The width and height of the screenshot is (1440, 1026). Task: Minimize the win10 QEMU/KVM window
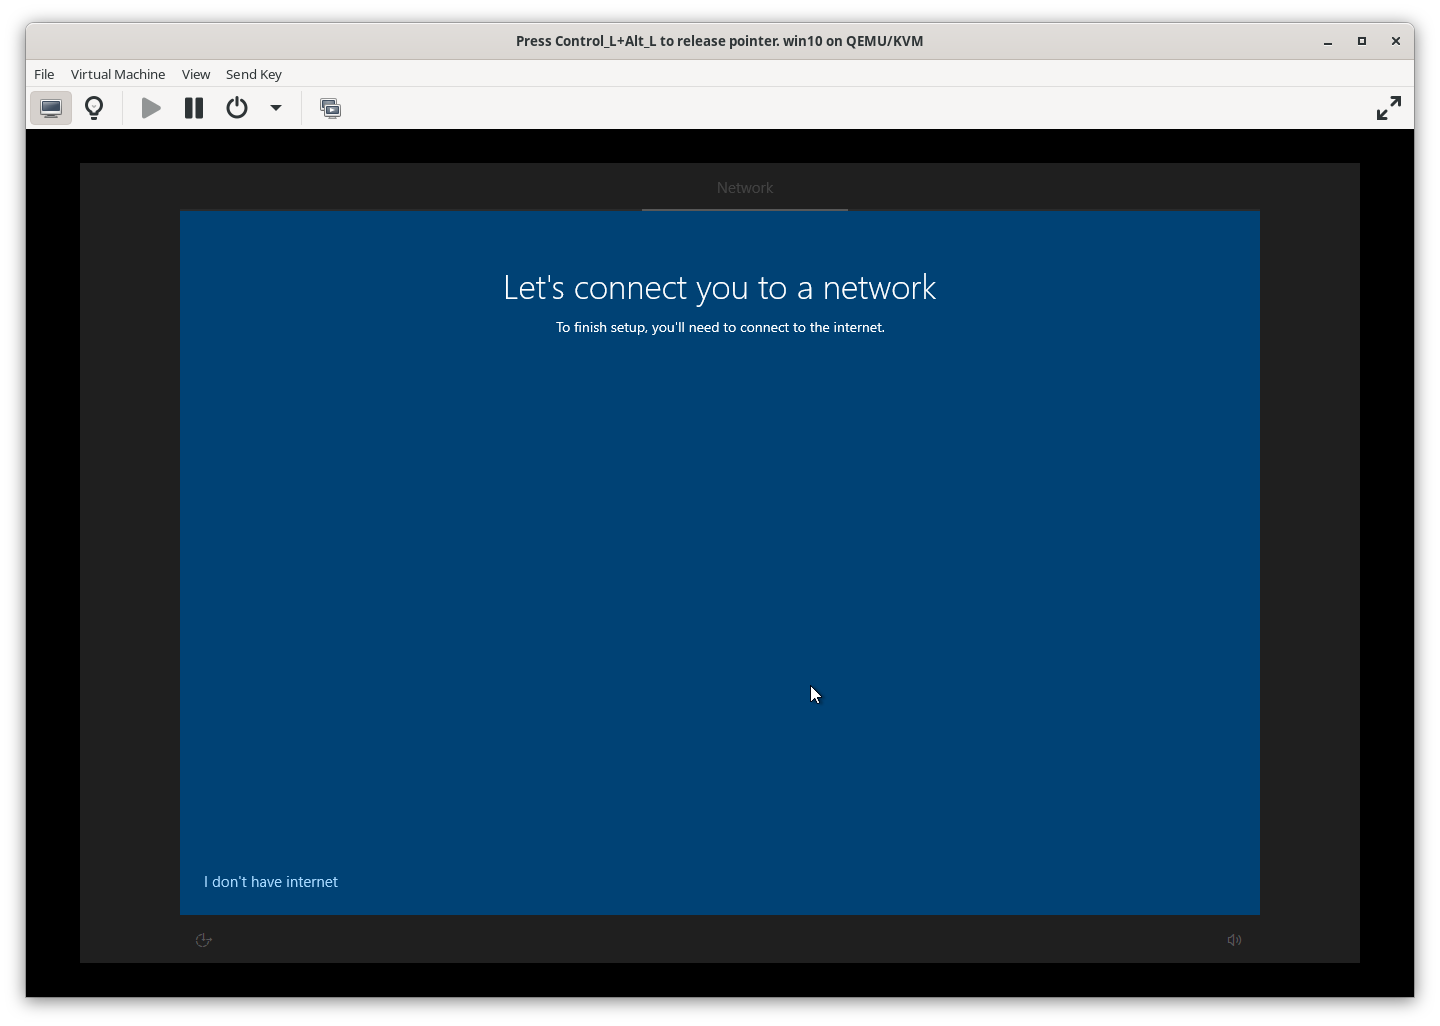point(1328,41)
